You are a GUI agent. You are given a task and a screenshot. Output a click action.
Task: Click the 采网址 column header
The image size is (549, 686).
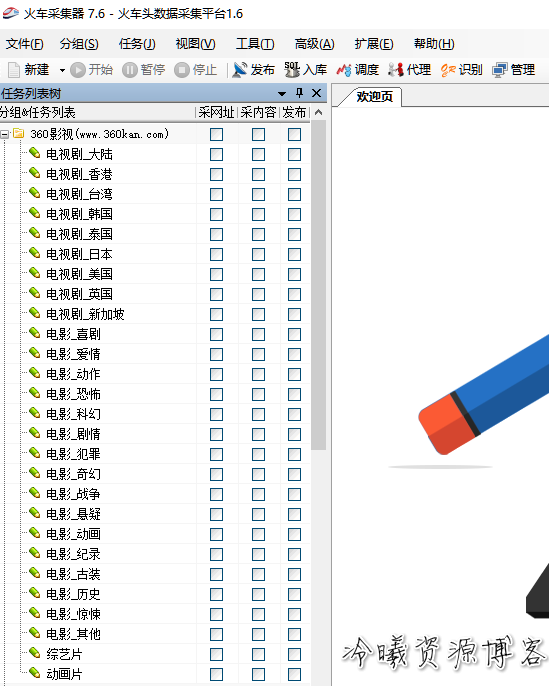217,112
